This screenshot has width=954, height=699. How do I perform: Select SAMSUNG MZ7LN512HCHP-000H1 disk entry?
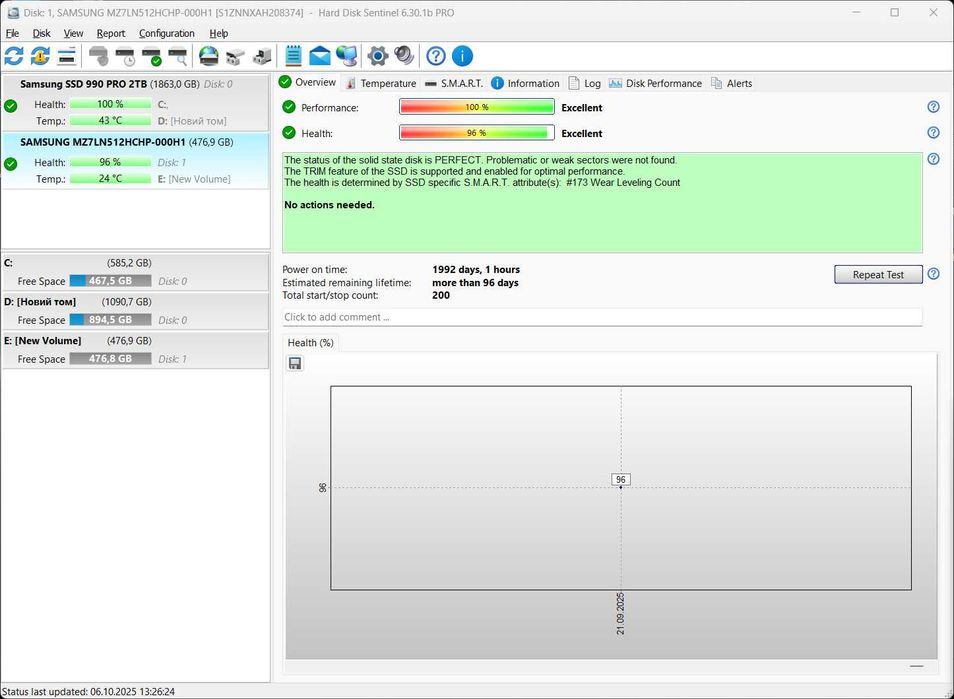pos(135,161)
